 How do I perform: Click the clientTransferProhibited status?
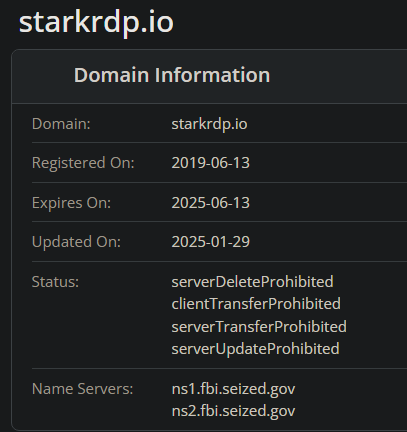256,304
